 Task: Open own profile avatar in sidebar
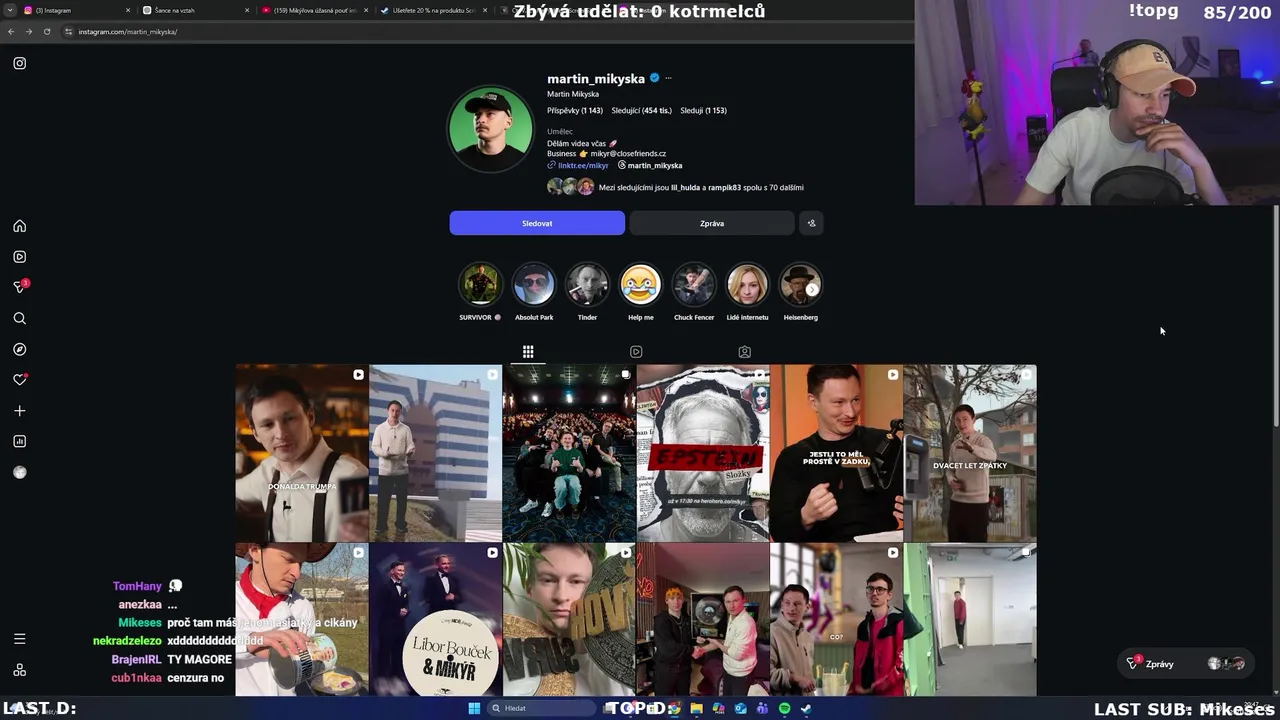click(19, 472)
